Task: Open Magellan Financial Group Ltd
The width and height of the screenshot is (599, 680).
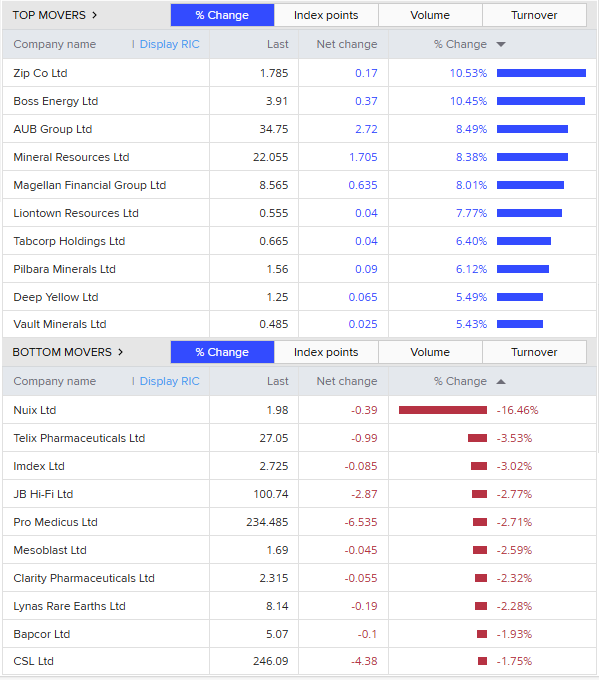Action: (90, 185)
